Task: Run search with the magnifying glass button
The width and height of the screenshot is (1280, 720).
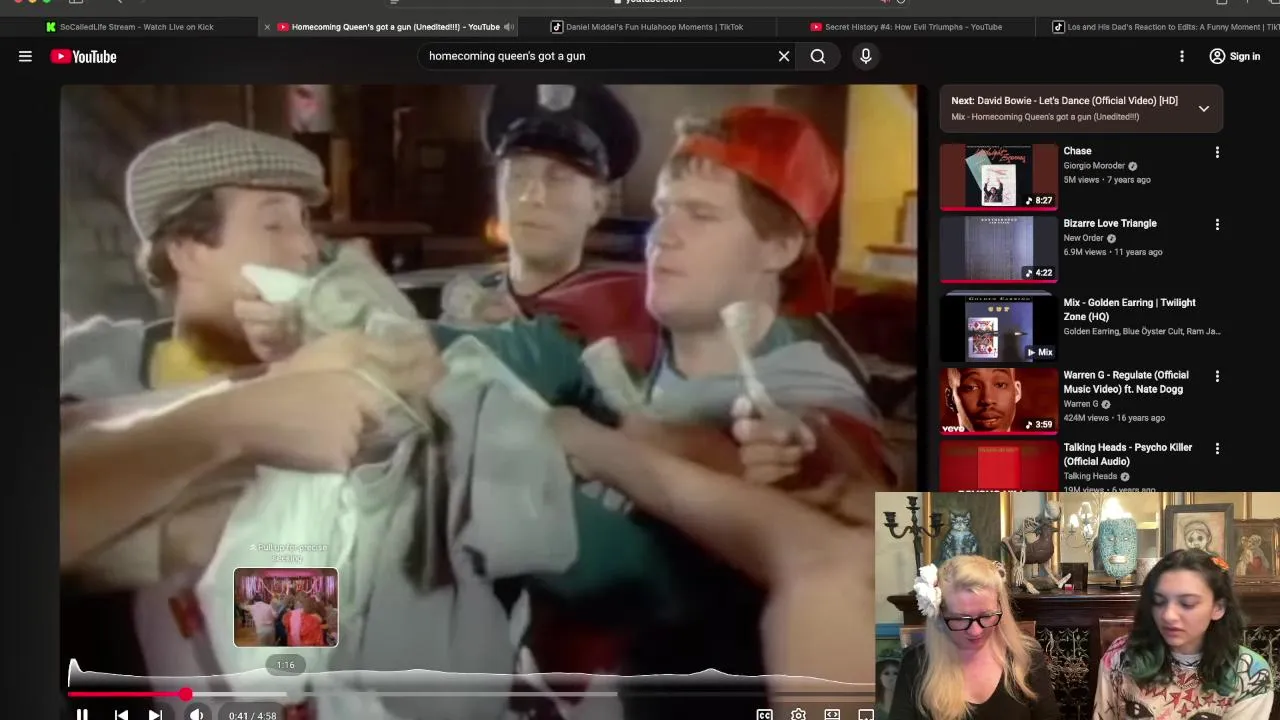Action: [x=818, y=57]
